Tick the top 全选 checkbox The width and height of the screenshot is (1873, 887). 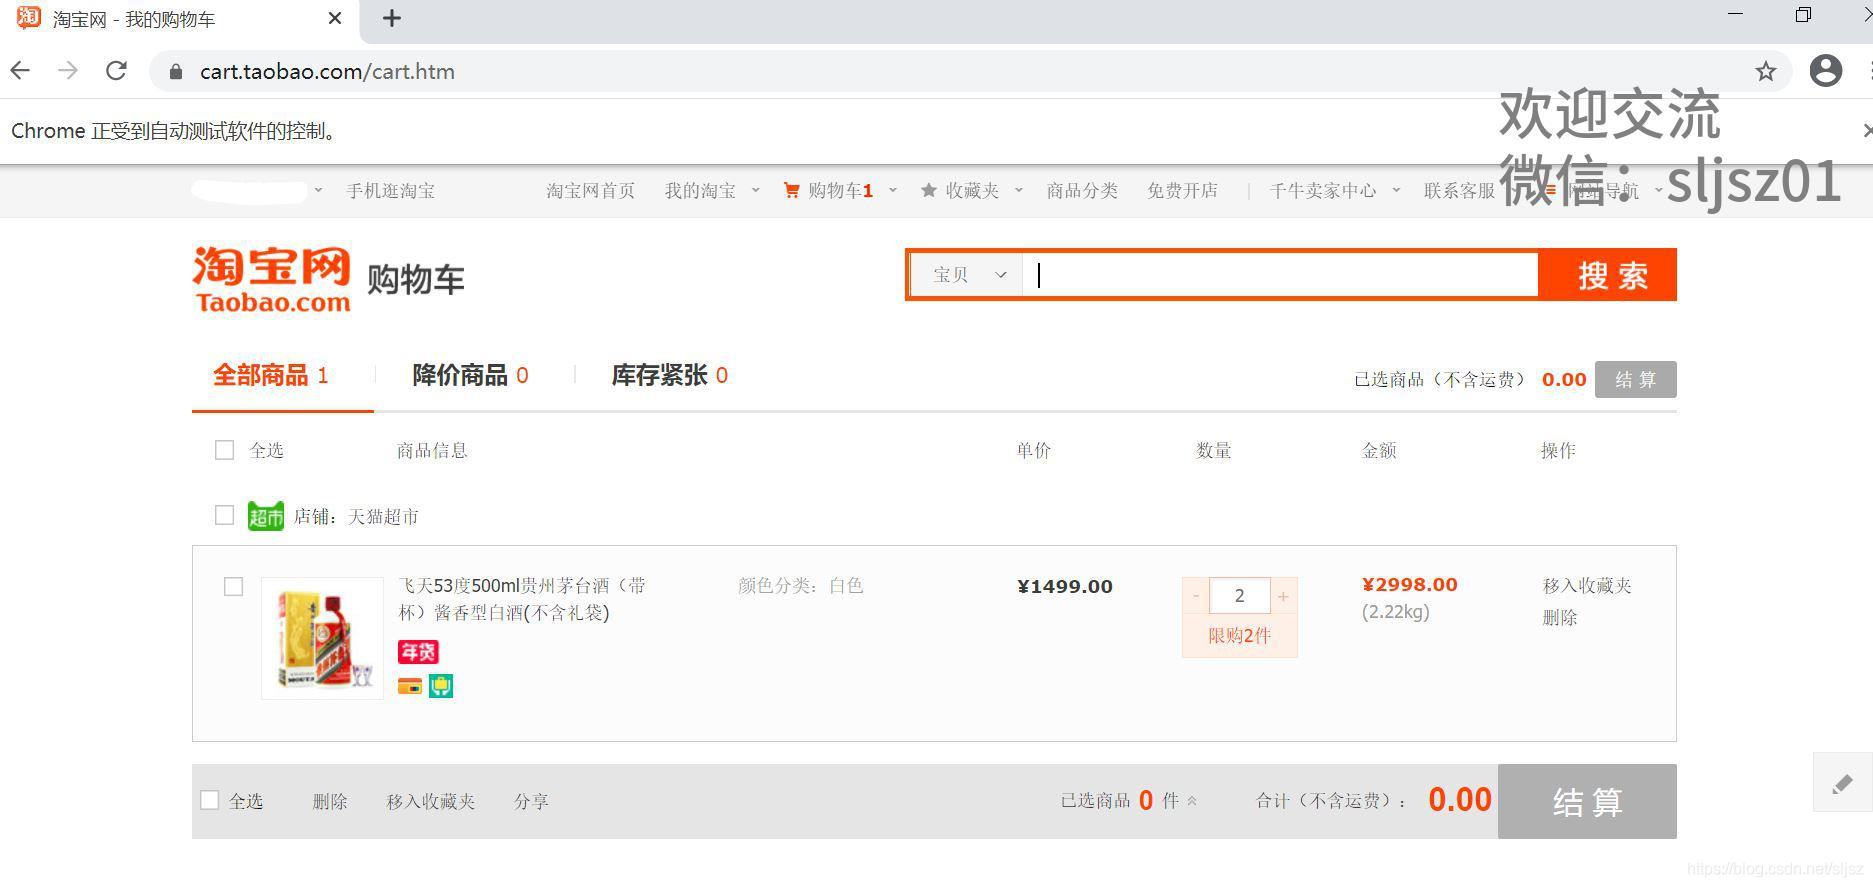click(x=224, y=450)
